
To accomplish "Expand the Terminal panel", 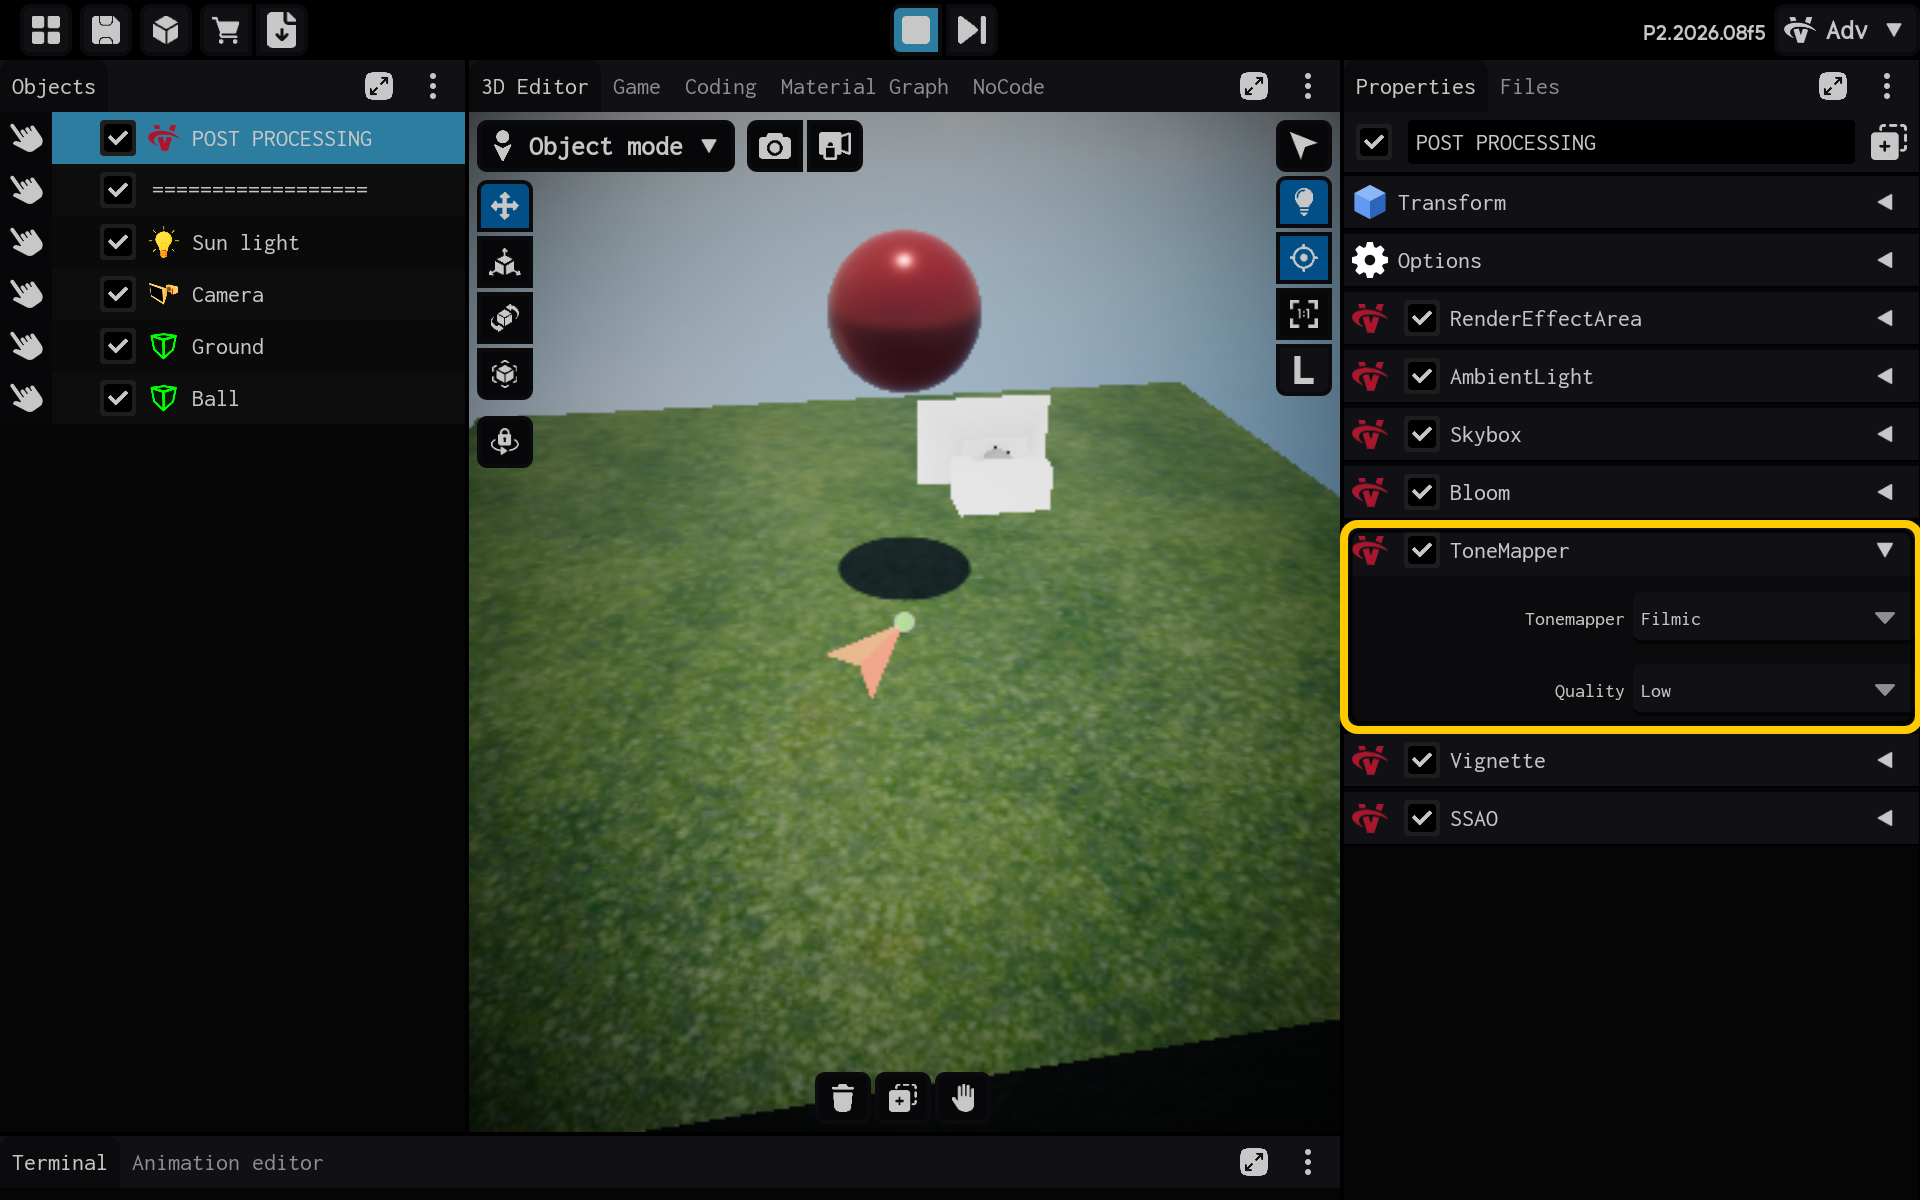I will (1254, 1162).
